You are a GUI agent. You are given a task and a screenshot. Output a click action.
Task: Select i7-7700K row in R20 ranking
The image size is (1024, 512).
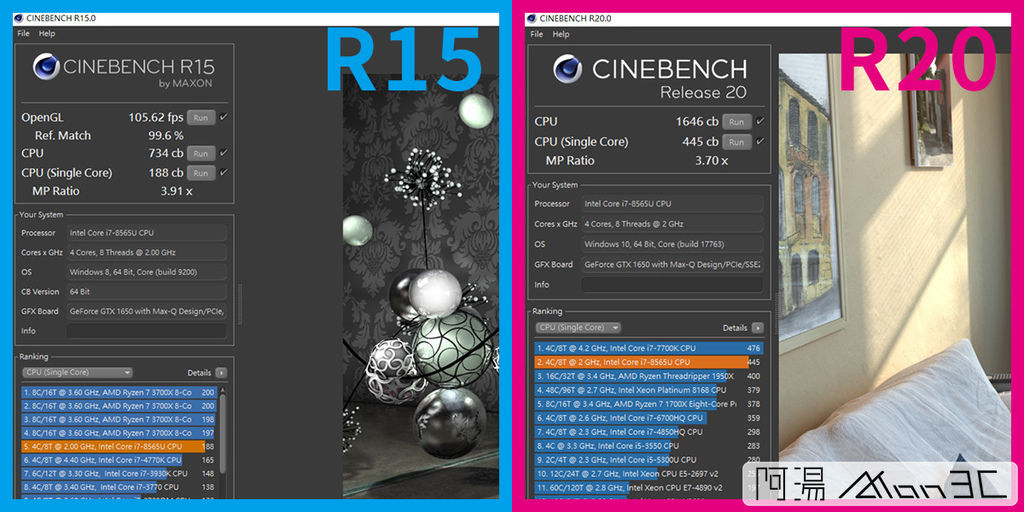(648, 348)
